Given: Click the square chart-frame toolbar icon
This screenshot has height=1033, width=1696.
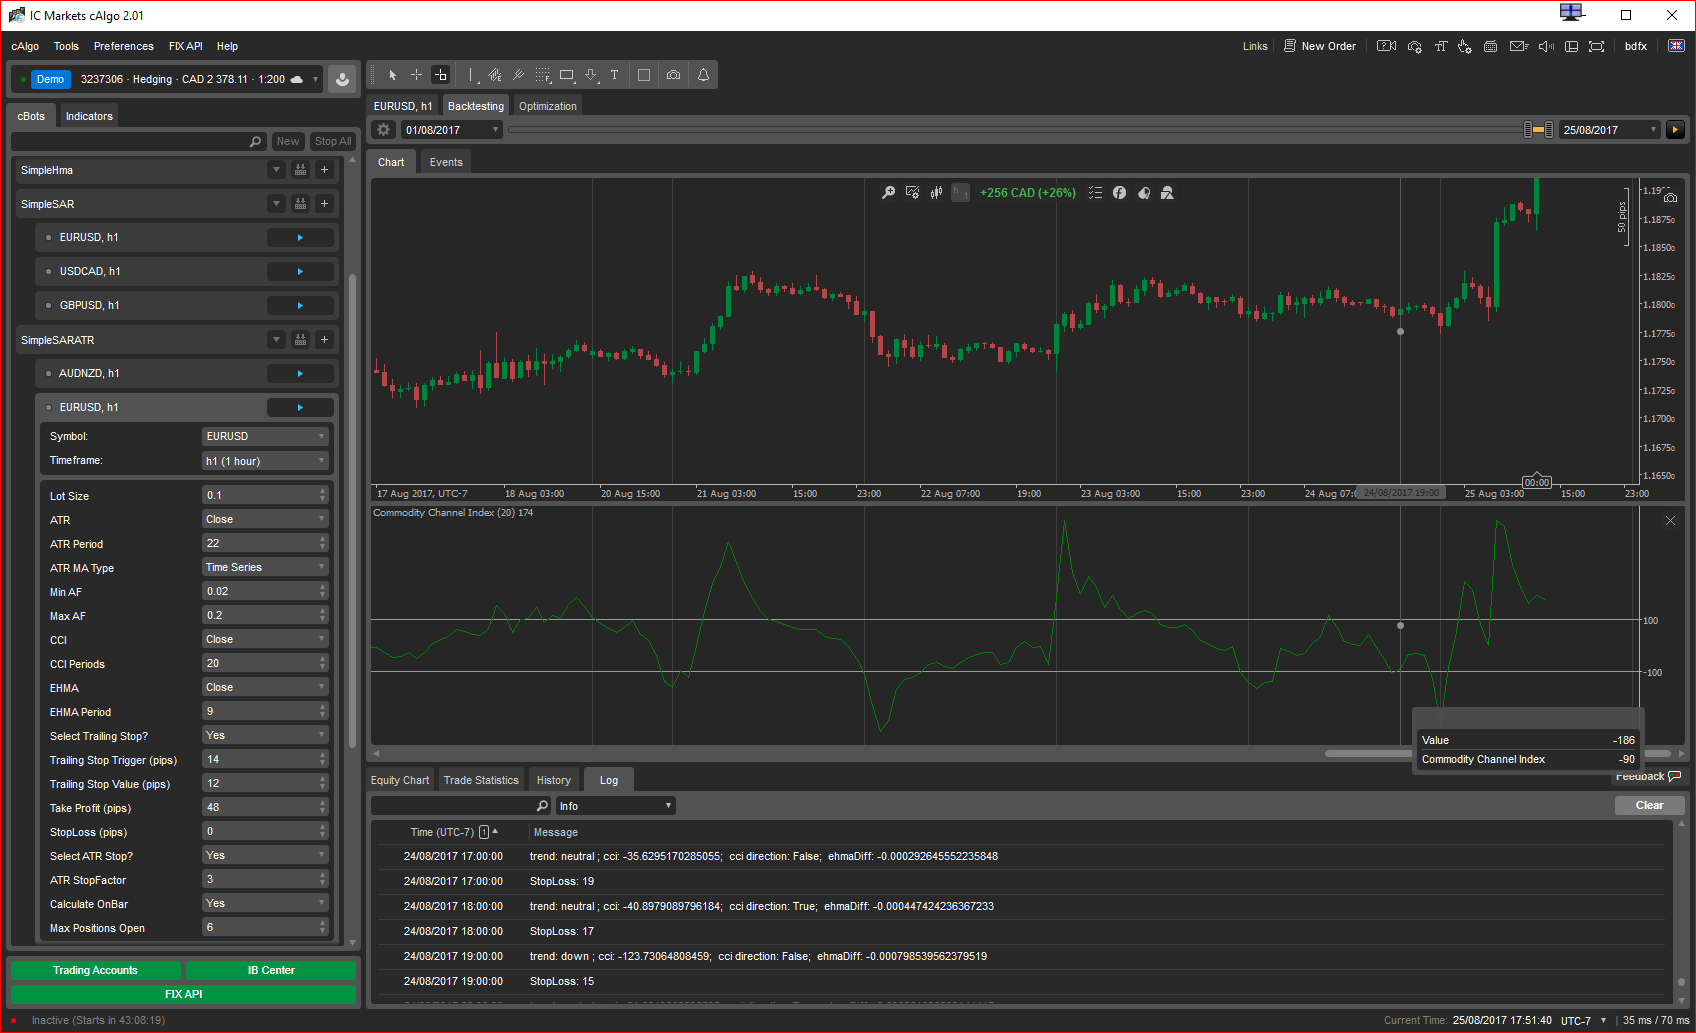Looking at the screenshot, I should (x=644, y=75).
